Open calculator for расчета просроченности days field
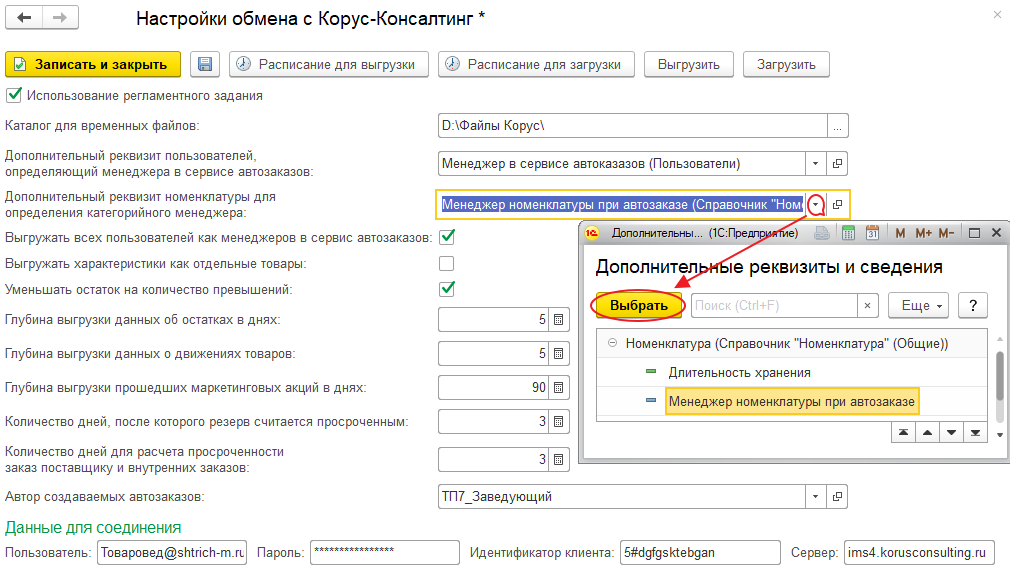 pyautogui.click(x=558, y=460)
